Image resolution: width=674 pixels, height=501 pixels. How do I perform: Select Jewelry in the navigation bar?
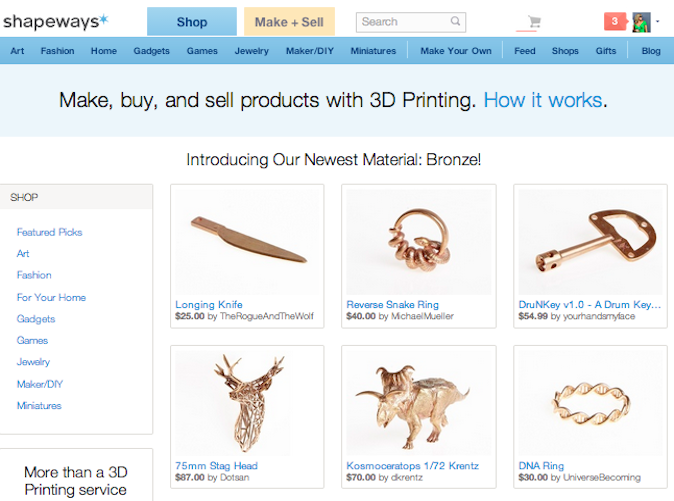(251, 50)
